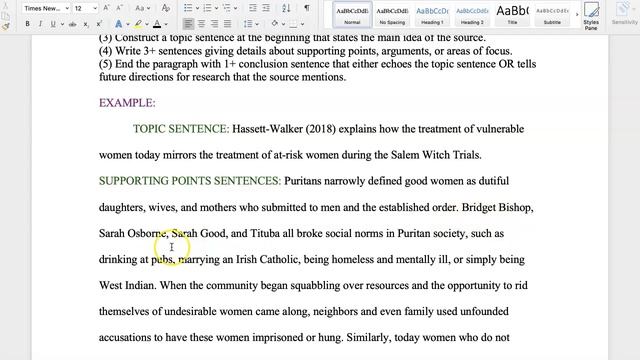The height and width of the screenshot is (360, 640).
Task: Toggle justify alignment
Action: point(227,24)
